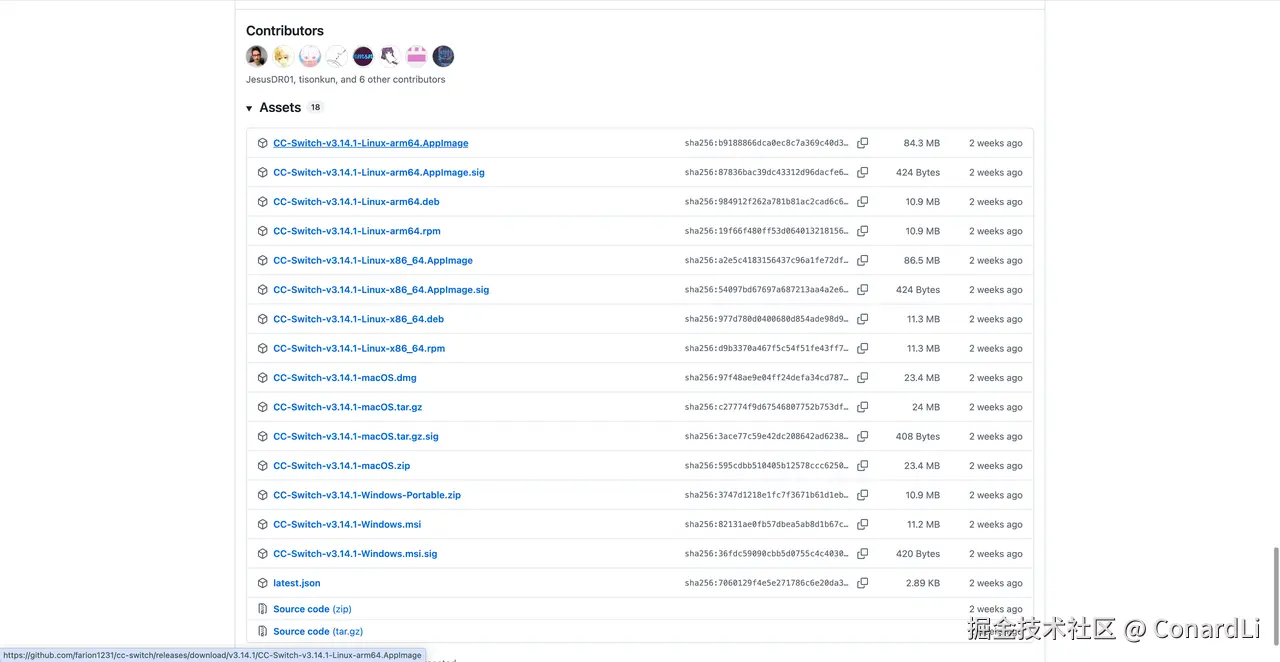
Task: Copy sha256 of Linux-arm64.AppImage
Action: 862,143
